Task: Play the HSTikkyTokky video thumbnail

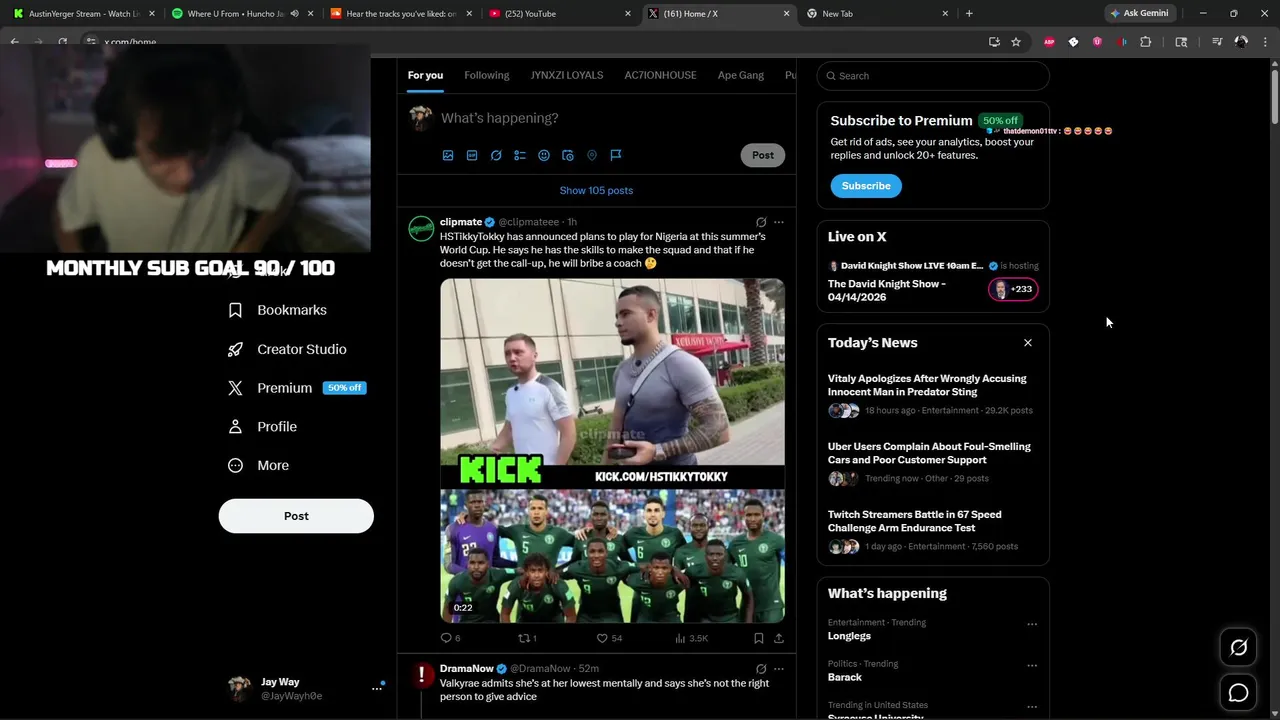Action: pyautogui.click(x=612, y=451)
